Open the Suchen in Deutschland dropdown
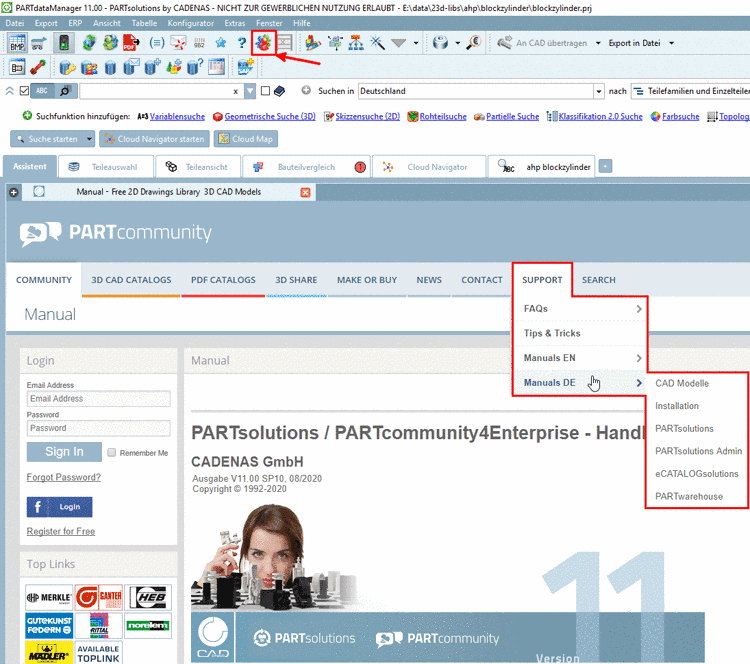The image size is (750, 664). click(x=598, y=91)
